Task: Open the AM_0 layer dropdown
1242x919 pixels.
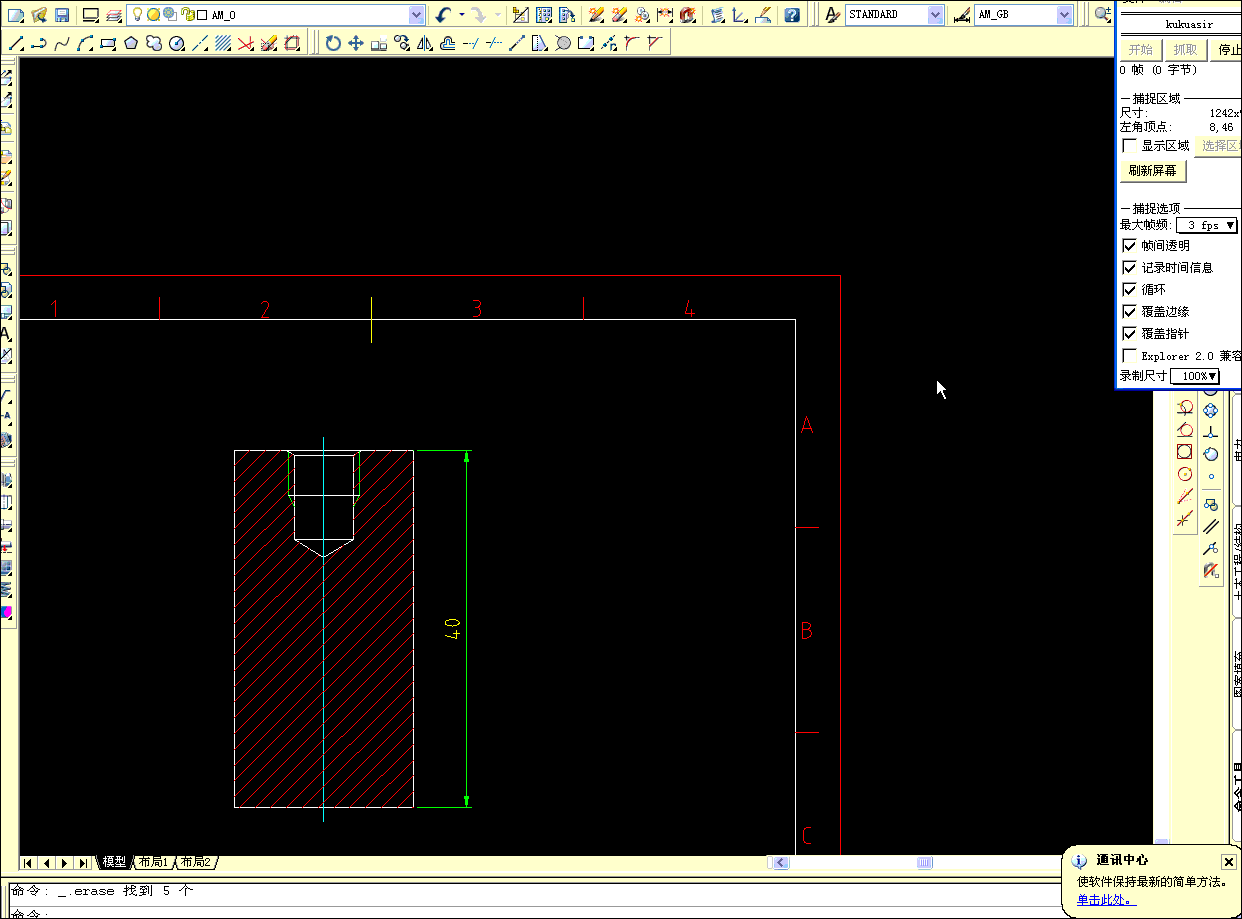Action: coord(417,15)
